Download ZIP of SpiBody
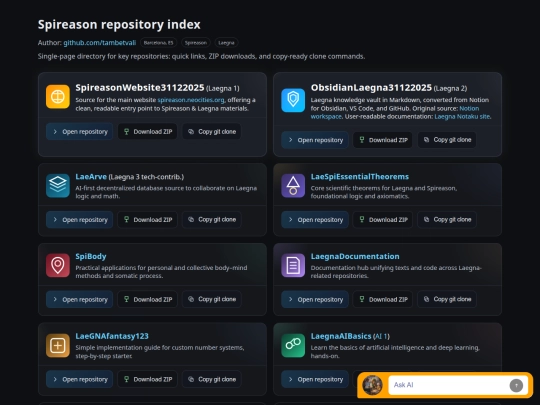The width and height of the screenshot is (540, 405). [147, 300]
